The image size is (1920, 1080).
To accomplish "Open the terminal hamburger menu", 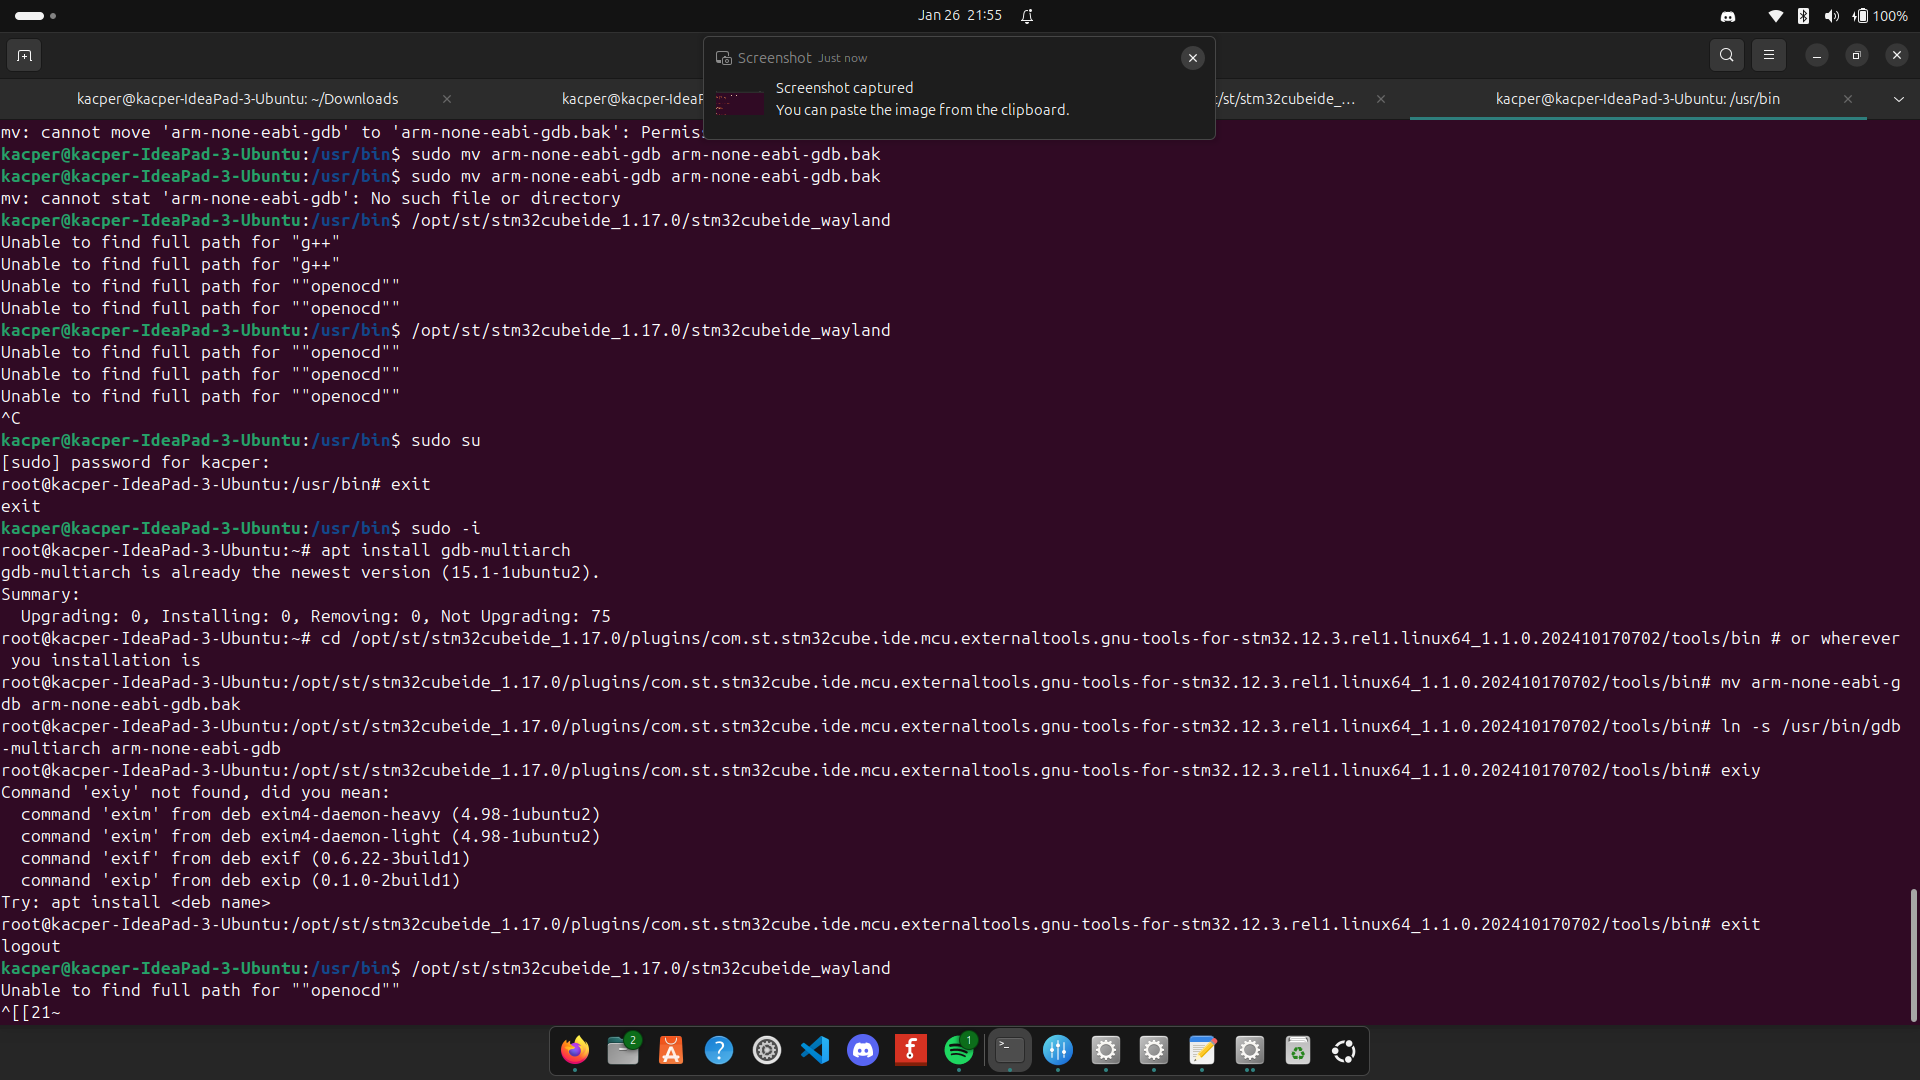I will (1769, 55).
